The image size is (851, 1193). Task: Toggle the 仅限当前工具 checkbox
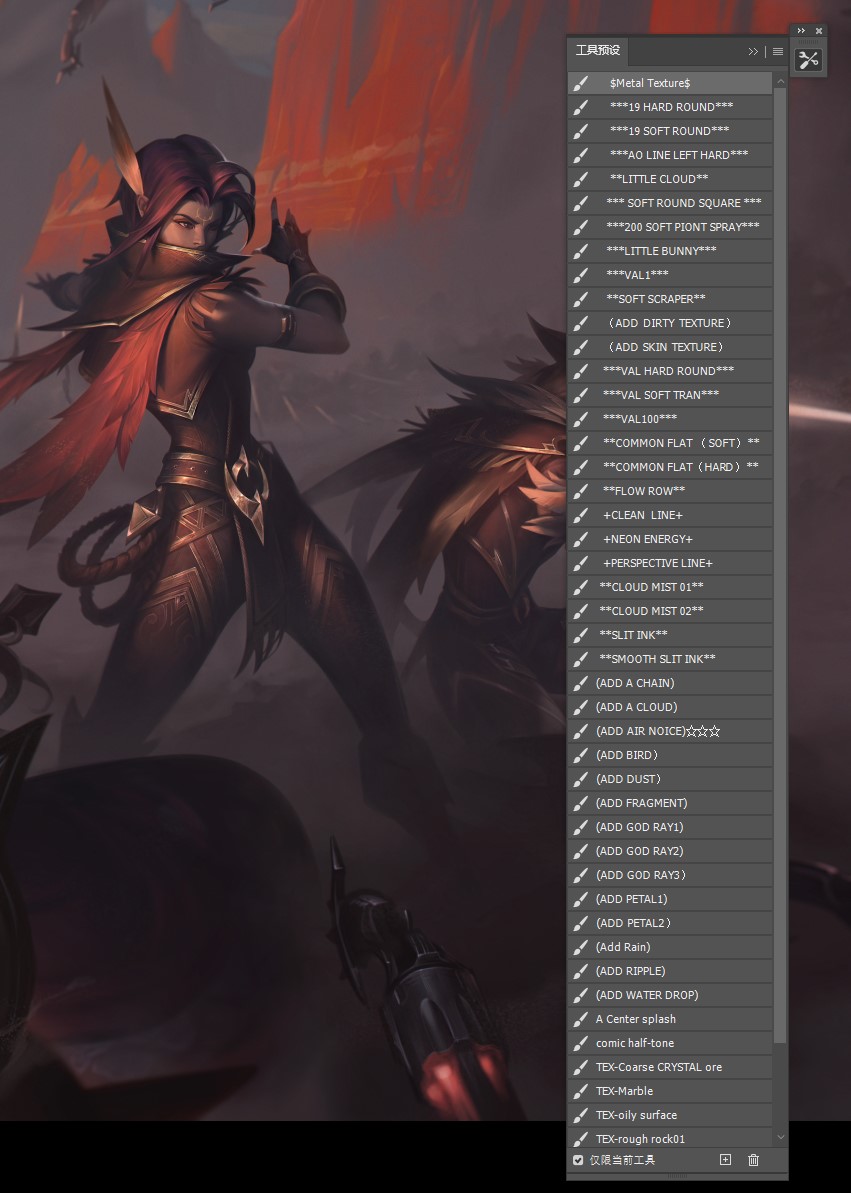(578, 1160)
